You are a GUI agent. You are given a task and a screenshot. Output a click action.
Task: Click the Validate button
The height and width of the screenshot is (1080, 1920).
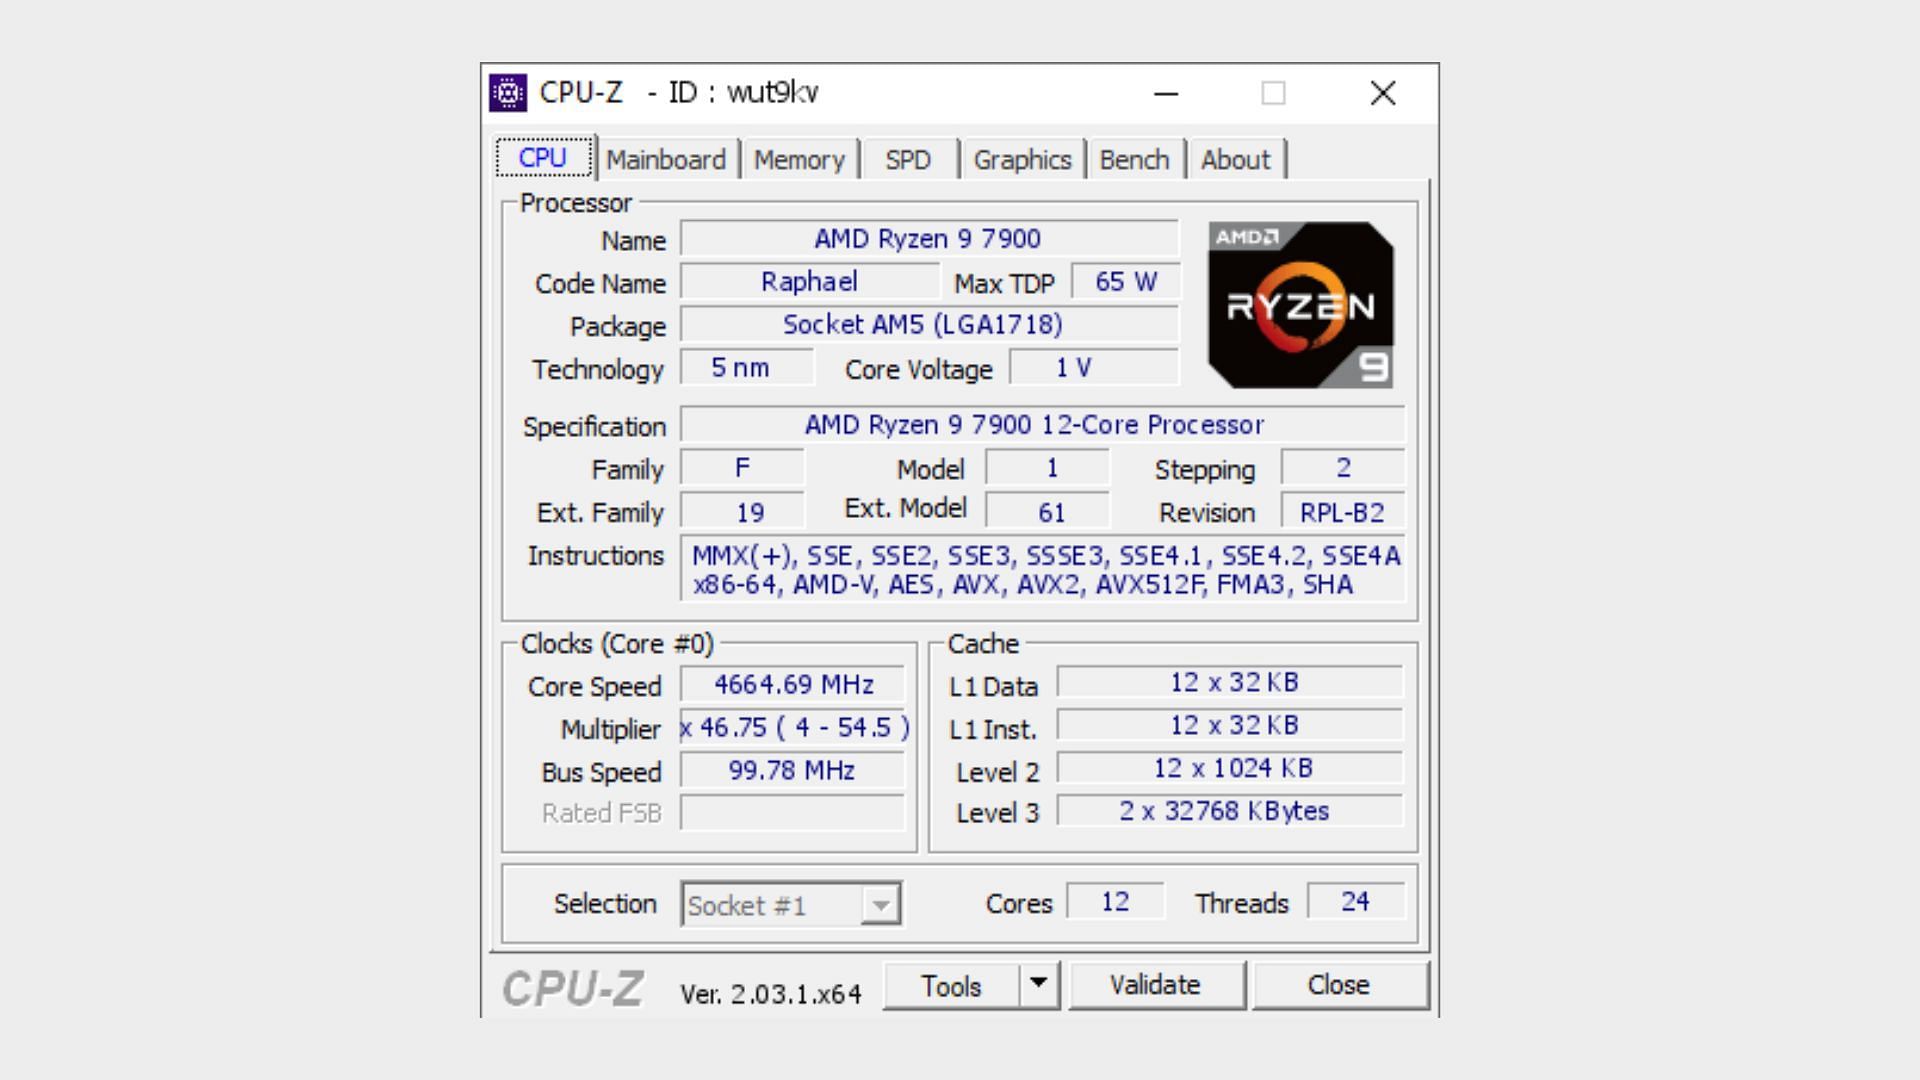1154,986
